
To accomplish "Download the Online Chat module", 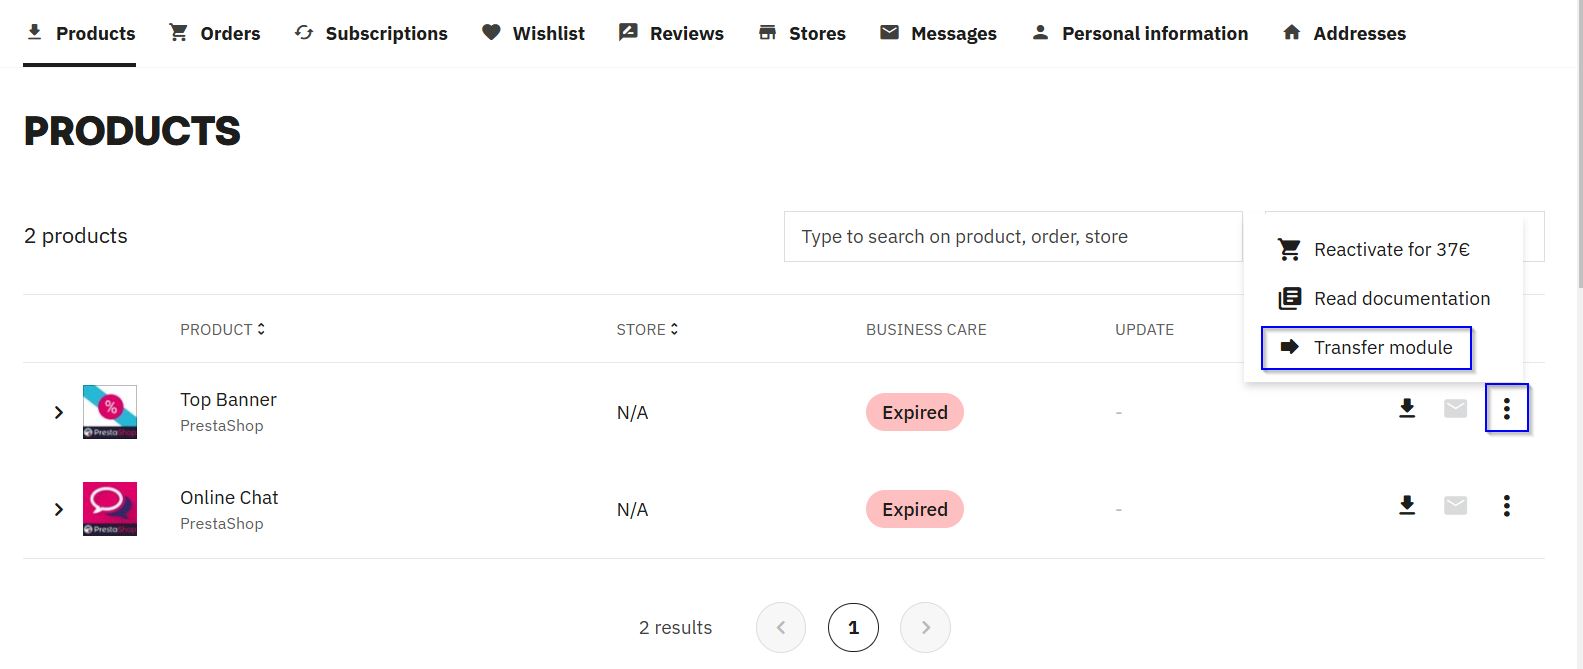I will [x=1406, y=506].
